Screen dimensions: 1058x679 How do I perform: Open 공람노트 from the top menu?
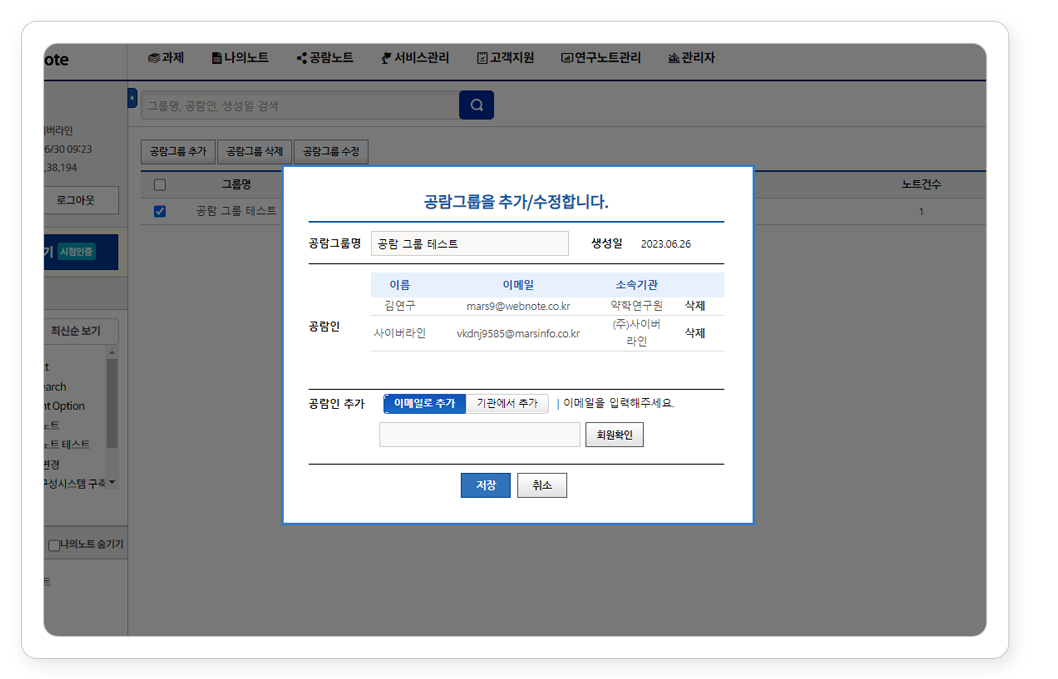tap(325, 58)
